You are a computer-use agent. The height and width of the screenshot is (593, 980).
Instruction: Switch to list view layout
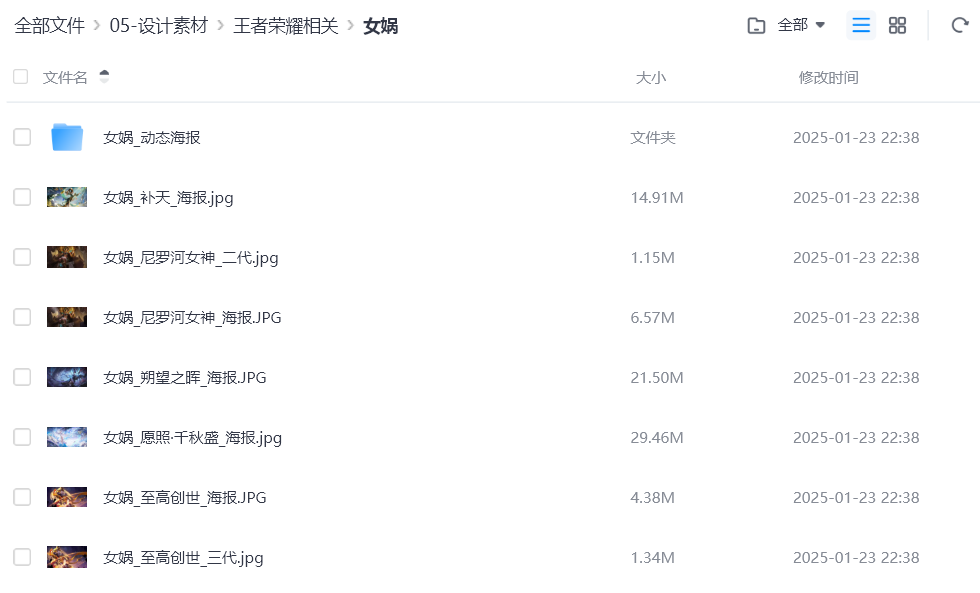click(x=860, y=26)
